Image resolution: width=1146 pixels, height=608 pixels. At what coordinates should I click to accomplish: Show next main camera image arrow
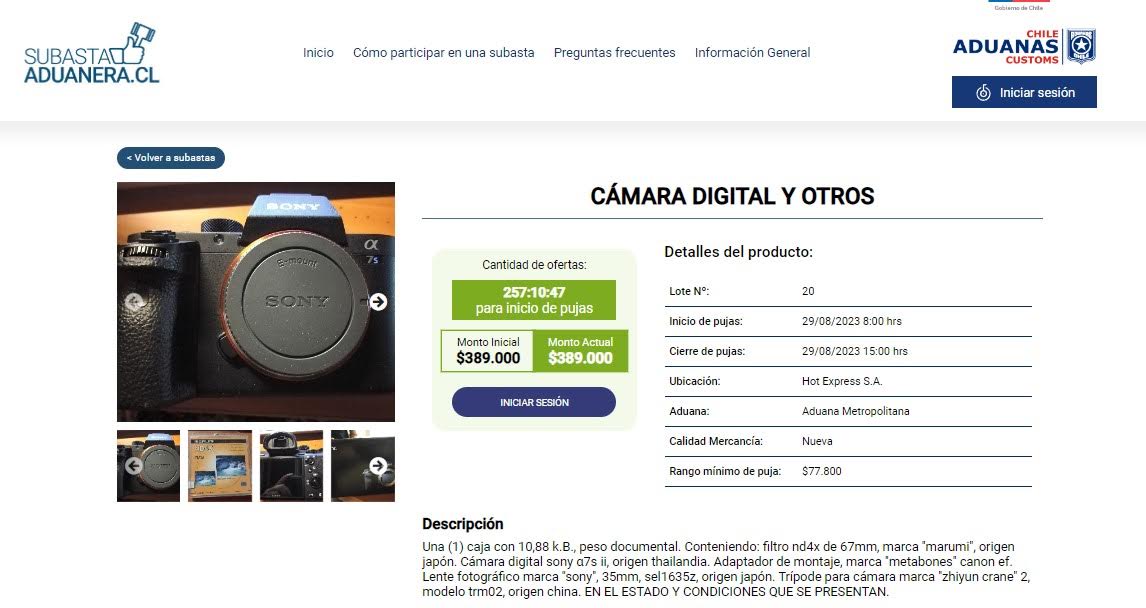[x=378, y=301]
